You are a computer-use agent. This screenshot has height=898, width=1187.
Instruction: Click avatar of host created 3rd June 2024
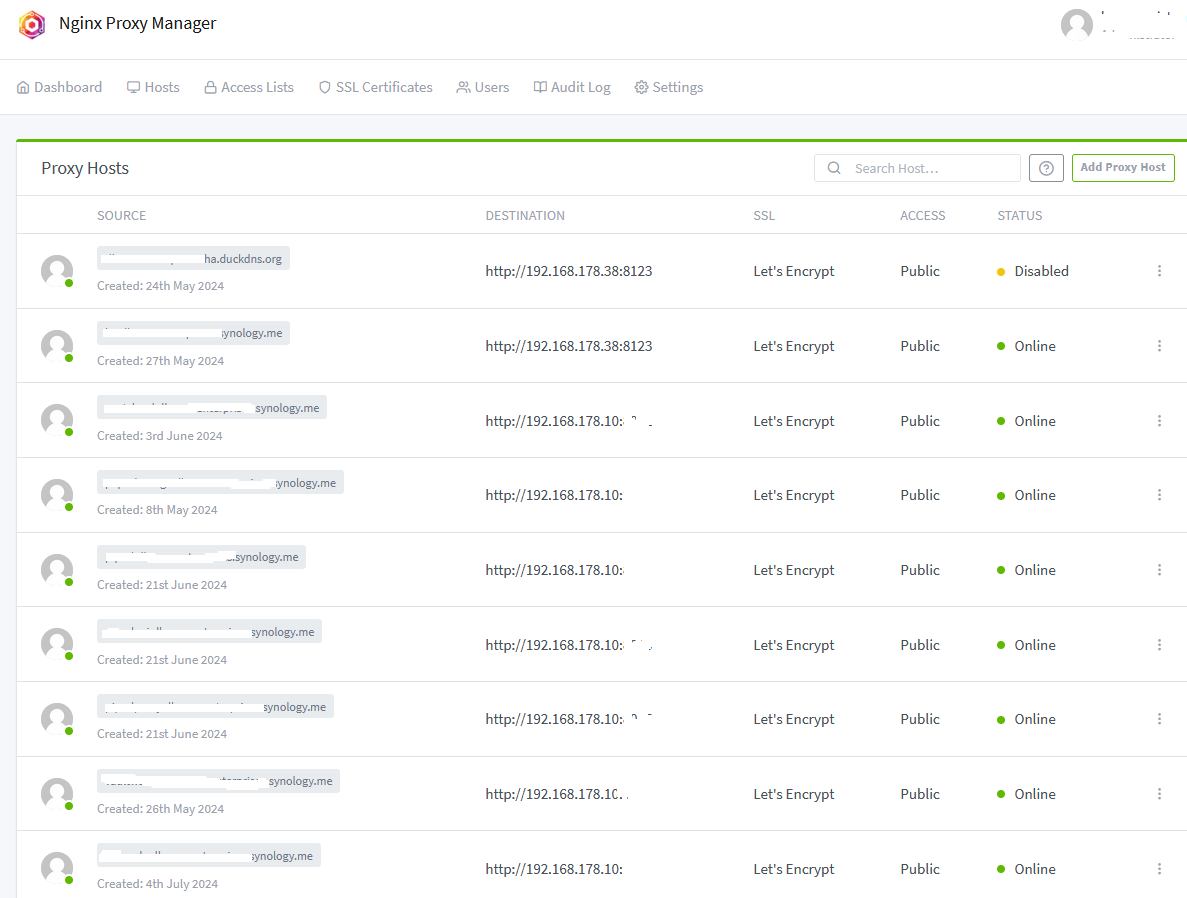57,420
